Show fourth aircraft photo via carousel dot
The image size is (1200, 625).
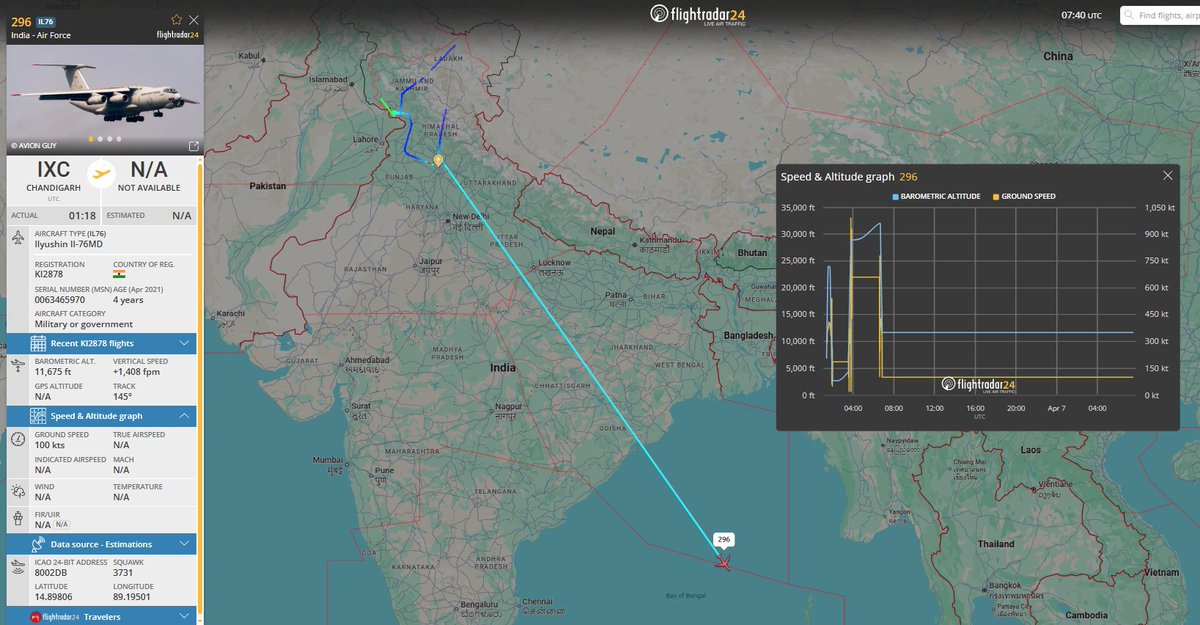click(x=118, y=139)
